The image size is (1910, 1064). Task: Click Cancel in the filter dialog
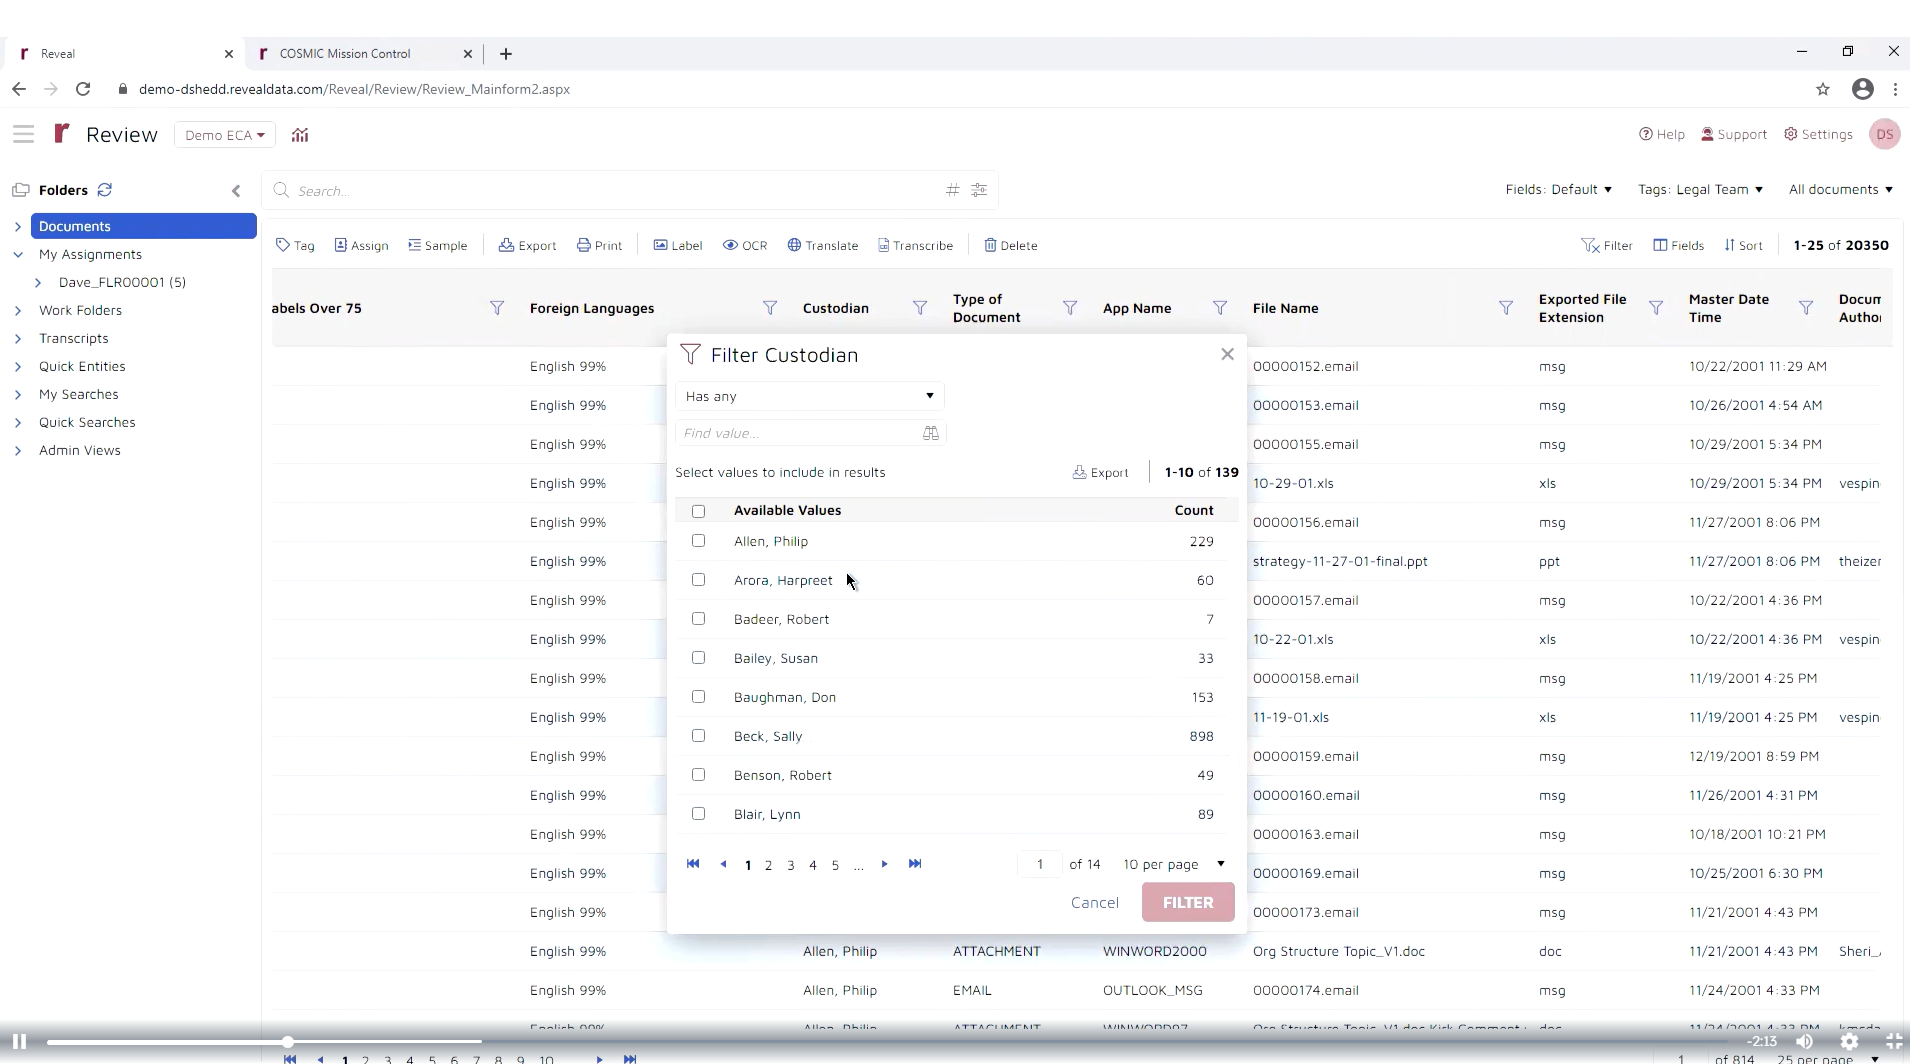pyautogui.click(x=1094, y=902)
